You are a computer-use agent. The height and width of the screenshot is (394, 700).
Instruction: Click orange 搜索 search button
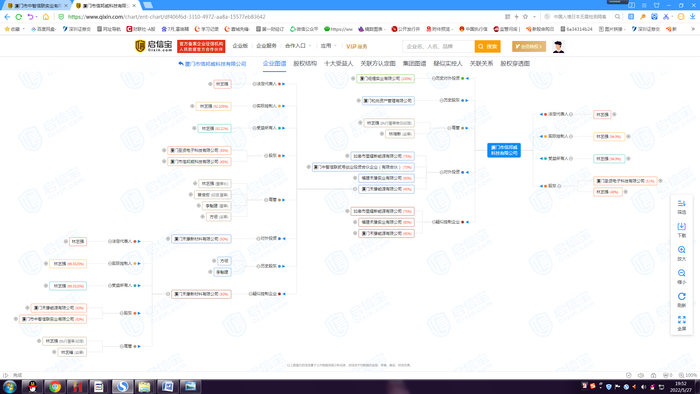(x=487, y=46)
